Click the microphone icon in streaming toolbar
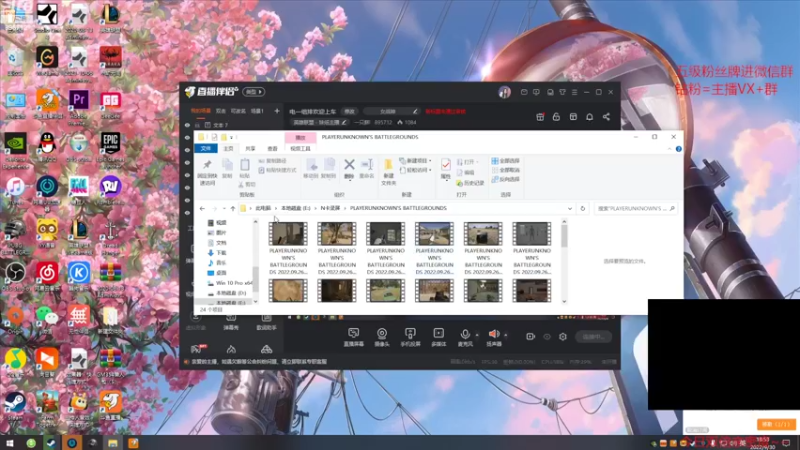 coord(465,334)
